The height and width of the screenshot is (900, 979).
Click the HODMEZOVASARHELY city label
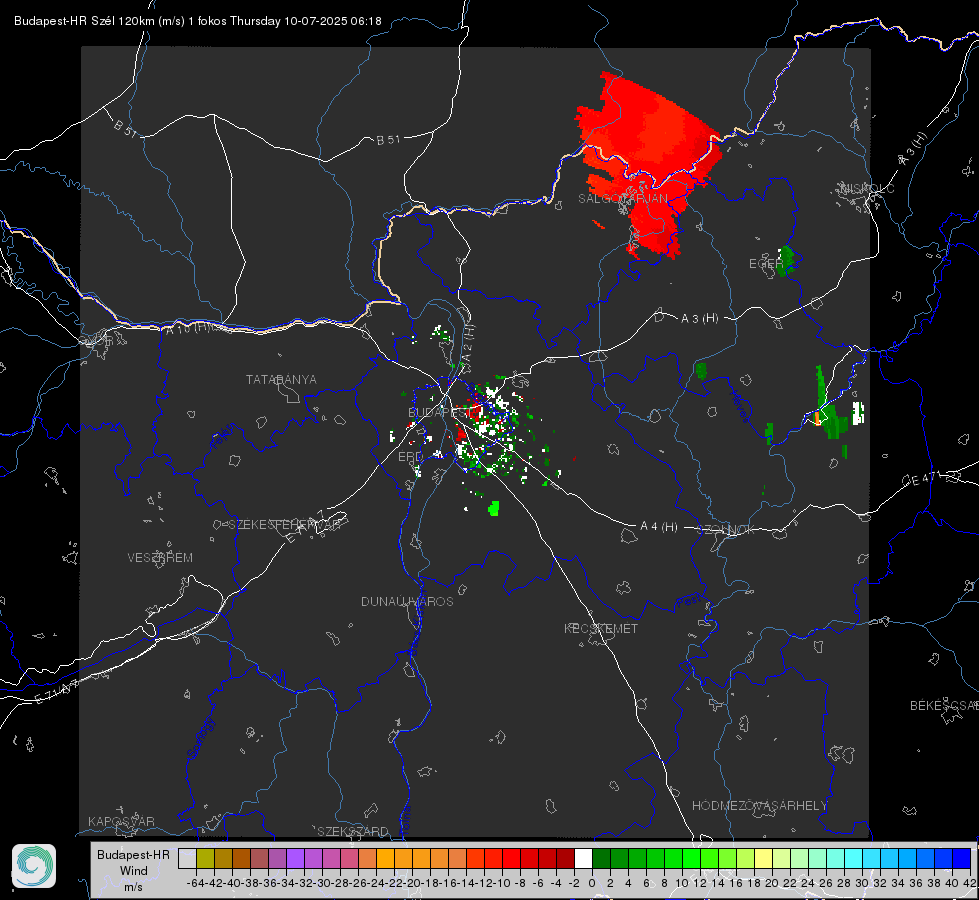pos(759,805)
